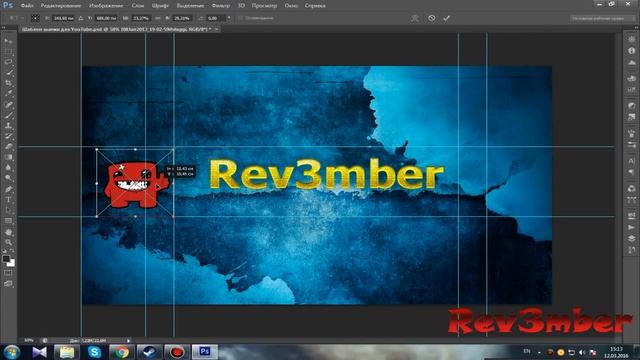Open the 3D menu
640x360 pixels.
241,6
